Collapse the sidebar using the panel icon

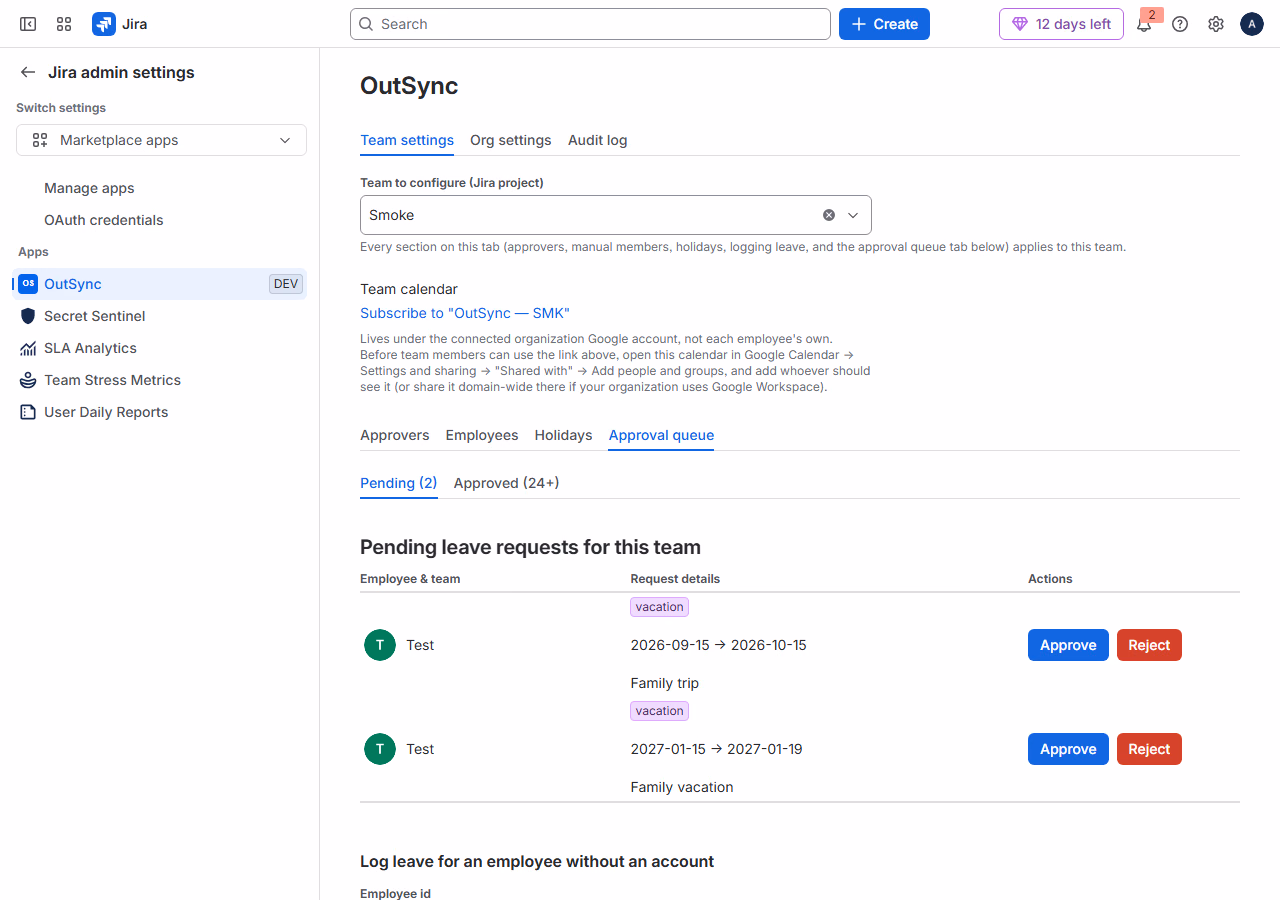[x=28, y=24]
